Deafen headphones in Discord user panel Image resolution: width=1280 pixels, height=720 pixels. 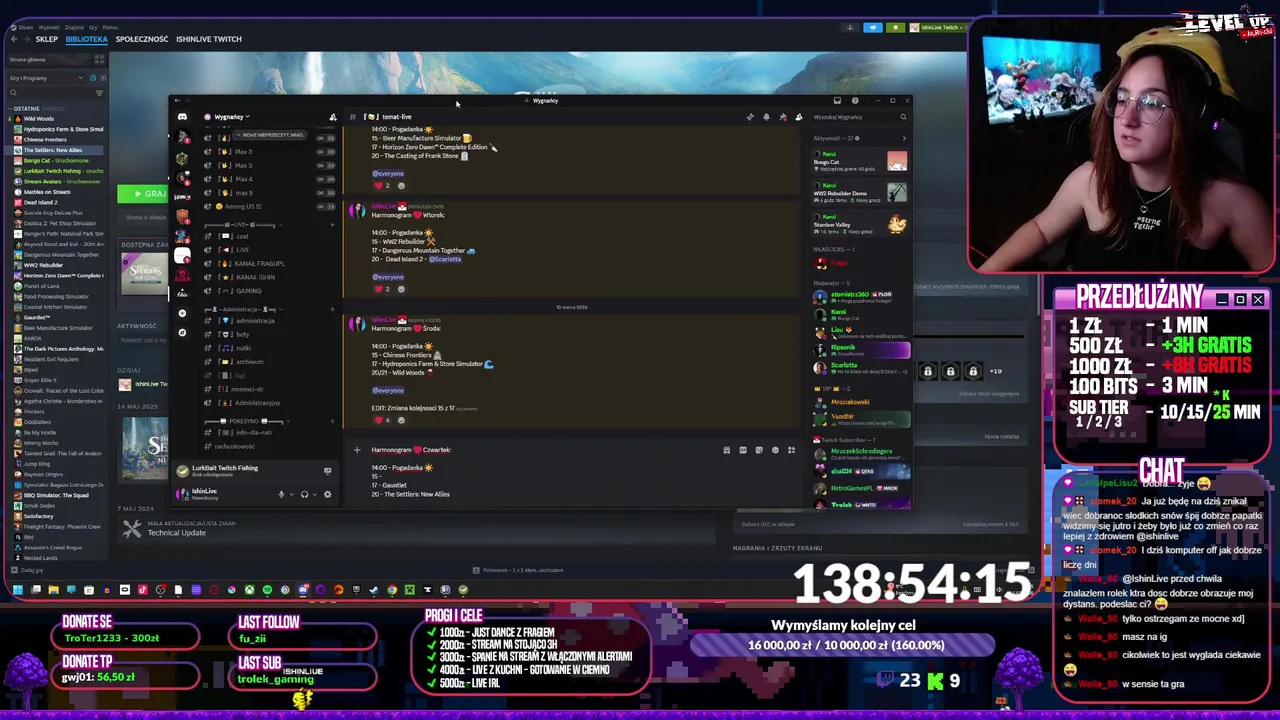point(304,494)
